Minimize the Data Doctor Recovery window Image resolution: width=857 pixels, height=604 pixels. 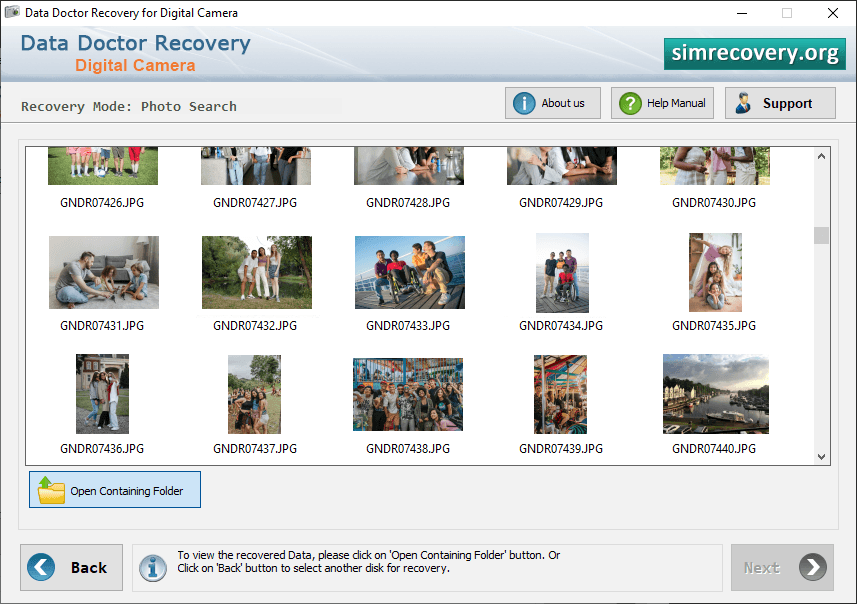pos(742,13)
